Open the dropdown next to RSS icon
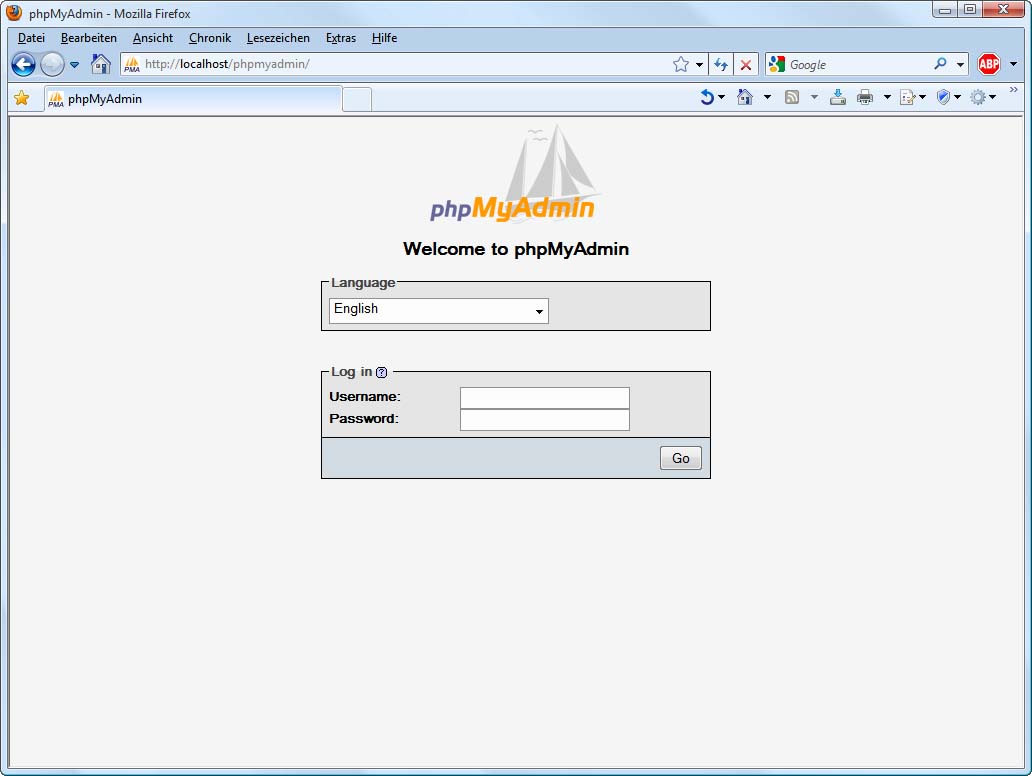The image size is (1032, 776). [814, 97]
